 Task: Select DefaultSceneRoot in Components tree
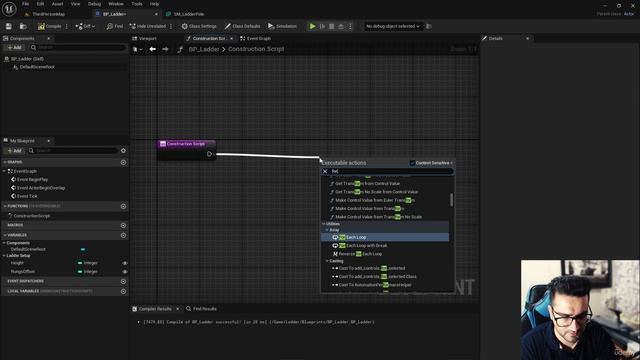pos(37,67)
